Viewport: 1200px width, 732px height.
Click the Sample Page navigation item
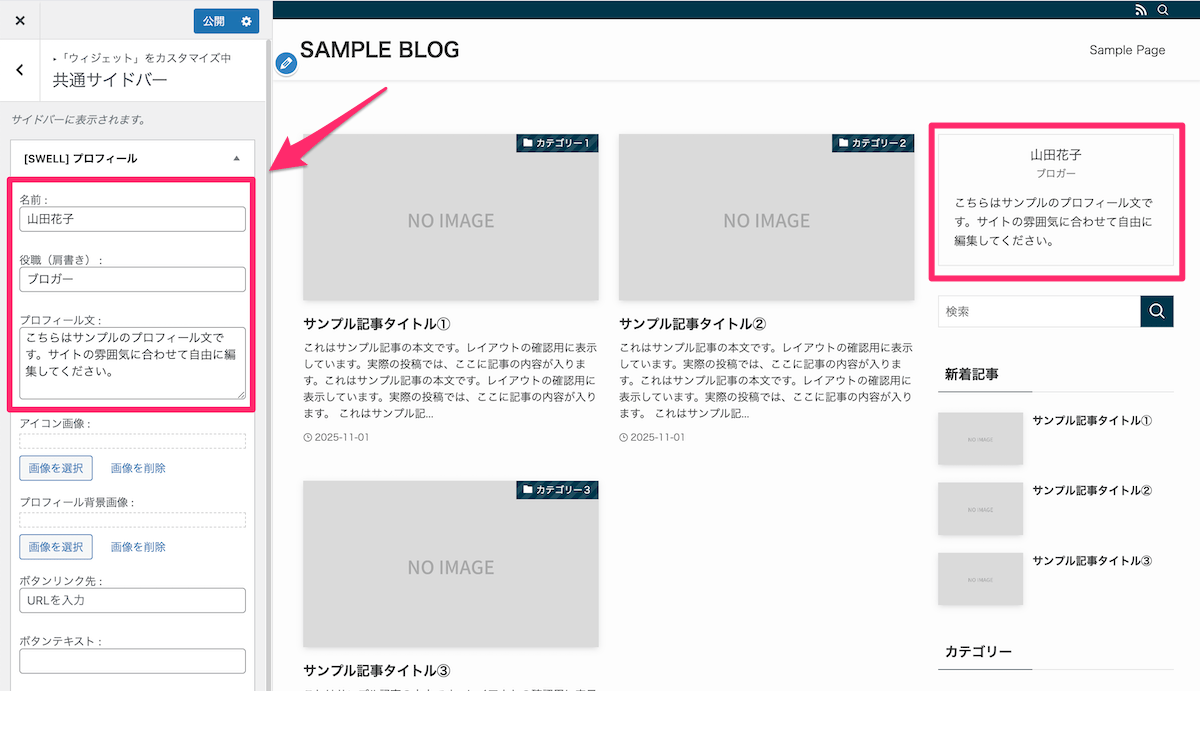click(x=1127, y=49)
